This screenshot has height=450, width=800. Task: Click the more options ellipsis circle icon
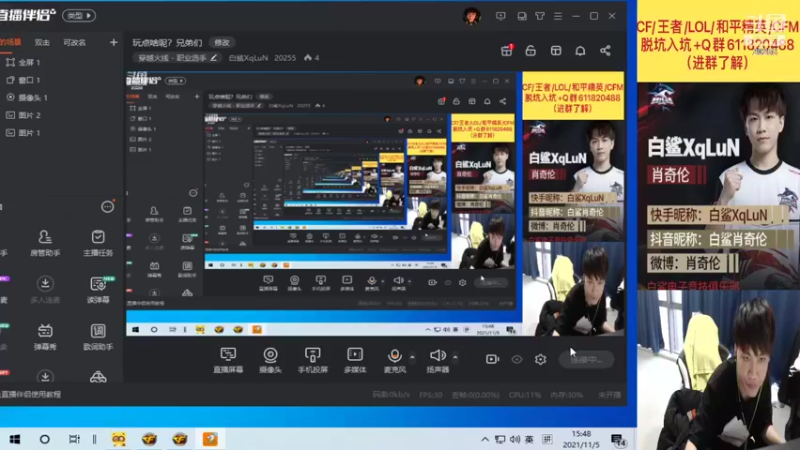tap(107, 207)
